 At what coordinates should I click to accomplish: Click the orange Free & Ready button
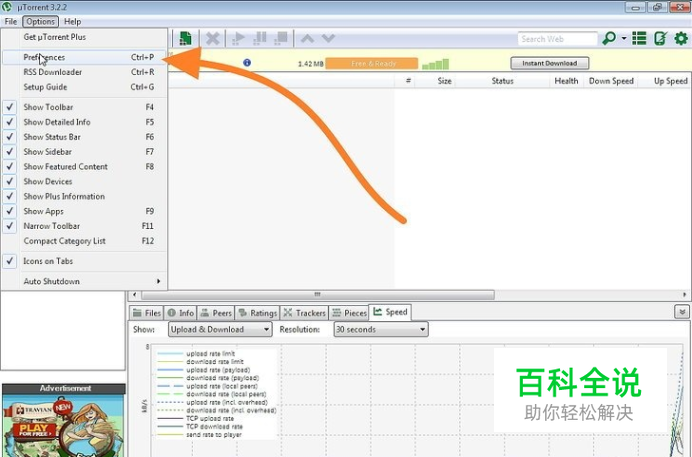[372, 64]
